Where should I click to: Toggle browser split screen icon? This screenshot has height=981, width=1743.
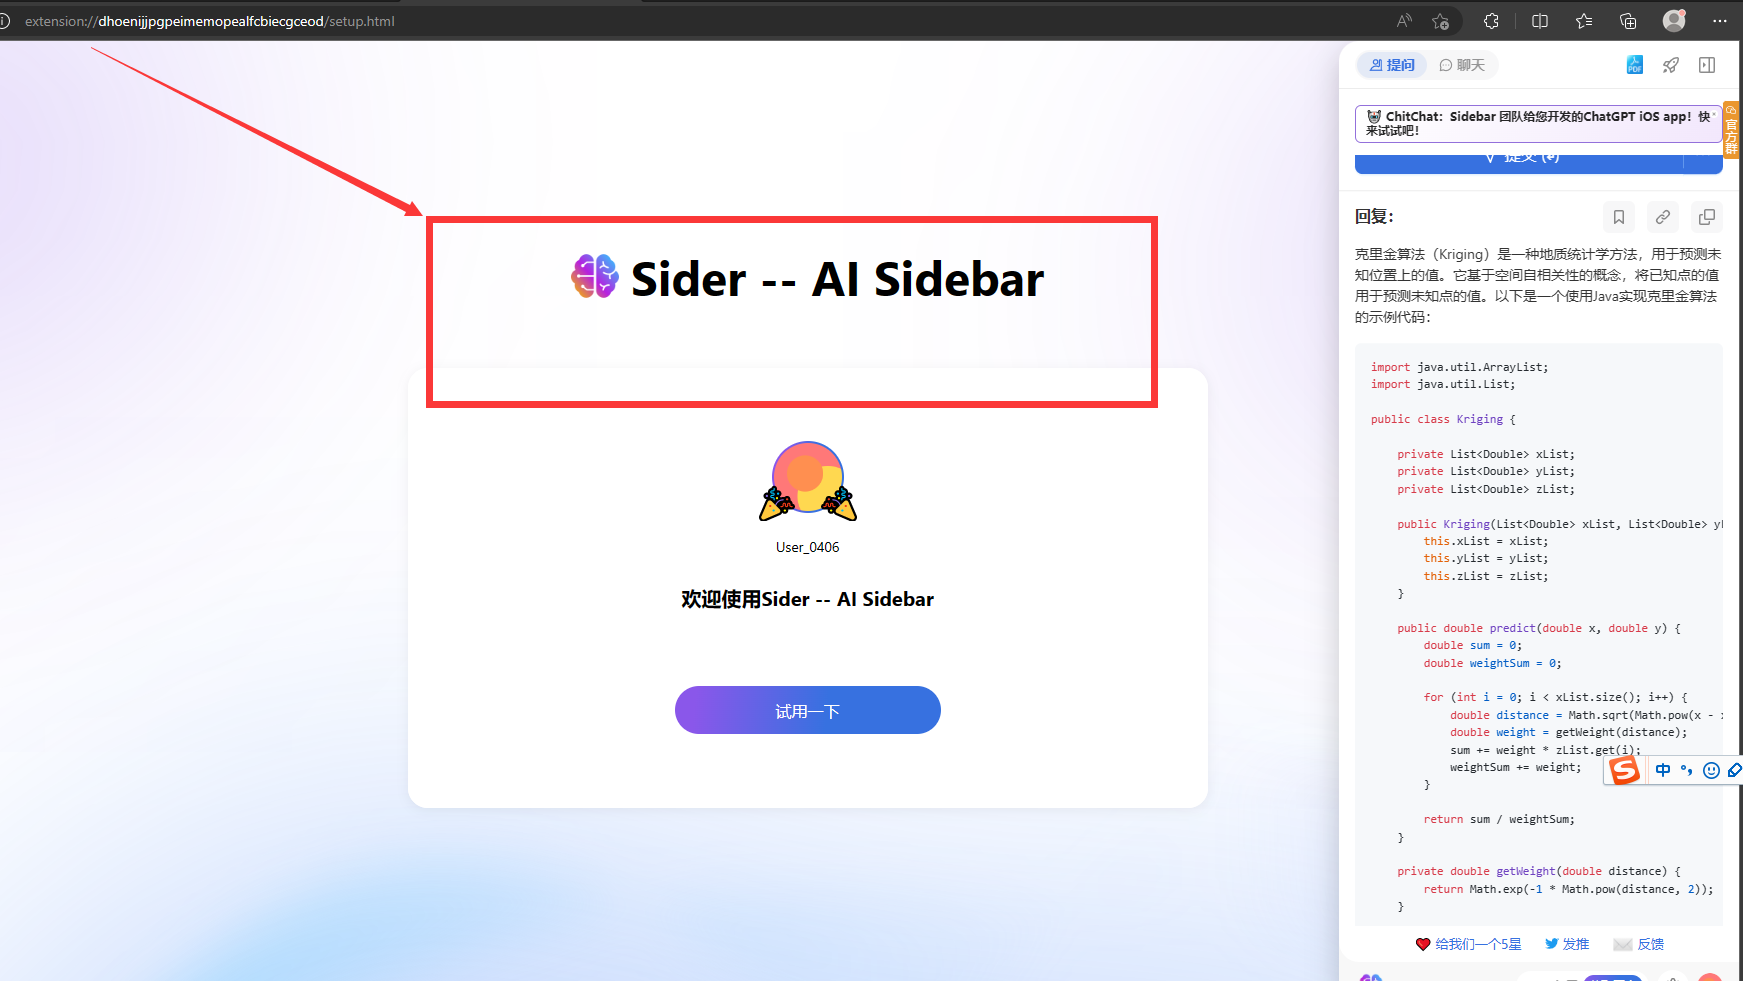pos(1540,21)
